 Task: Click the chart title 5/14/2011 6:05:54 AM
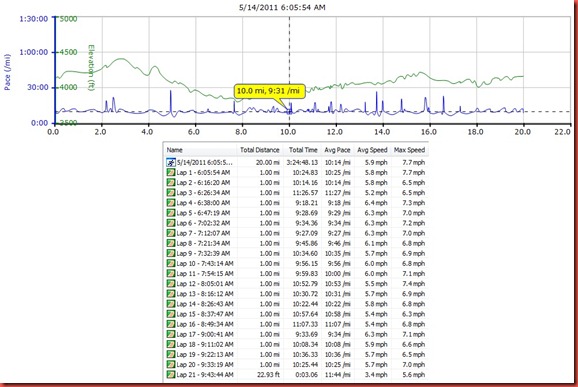(282, 7)
